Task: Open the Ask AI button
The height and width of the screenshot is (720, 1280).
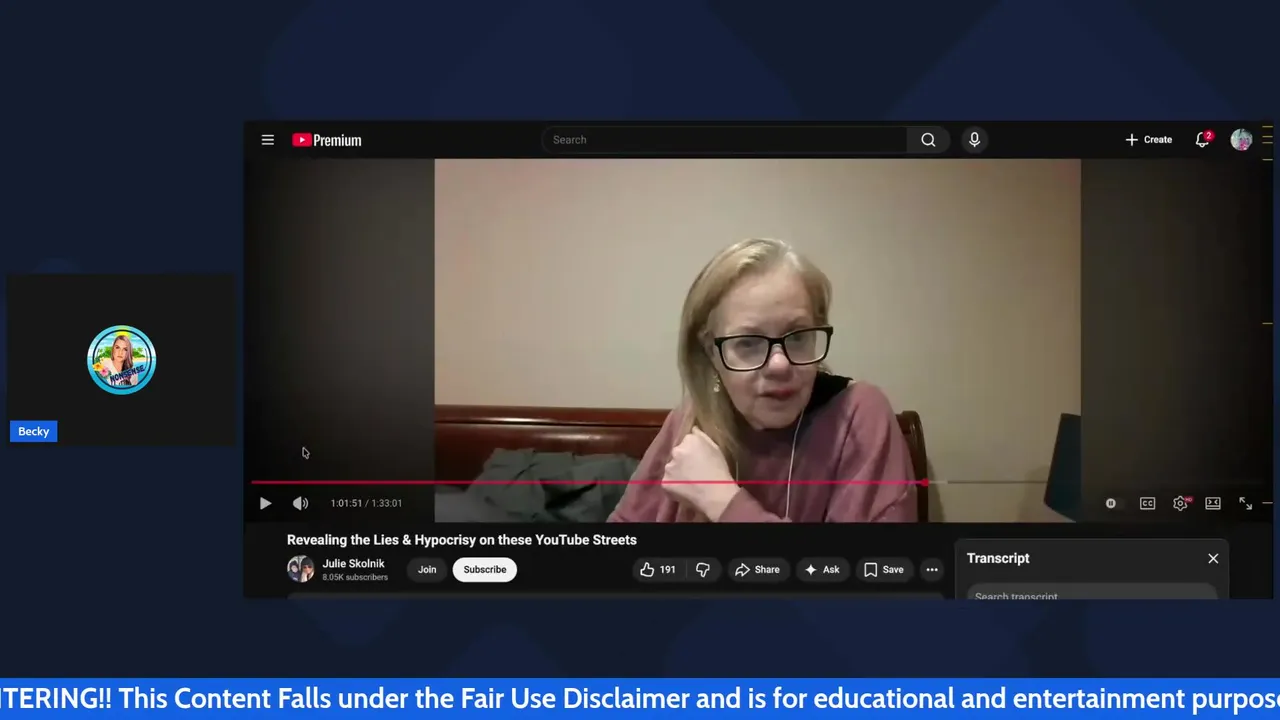Action: tap(822, 569)
